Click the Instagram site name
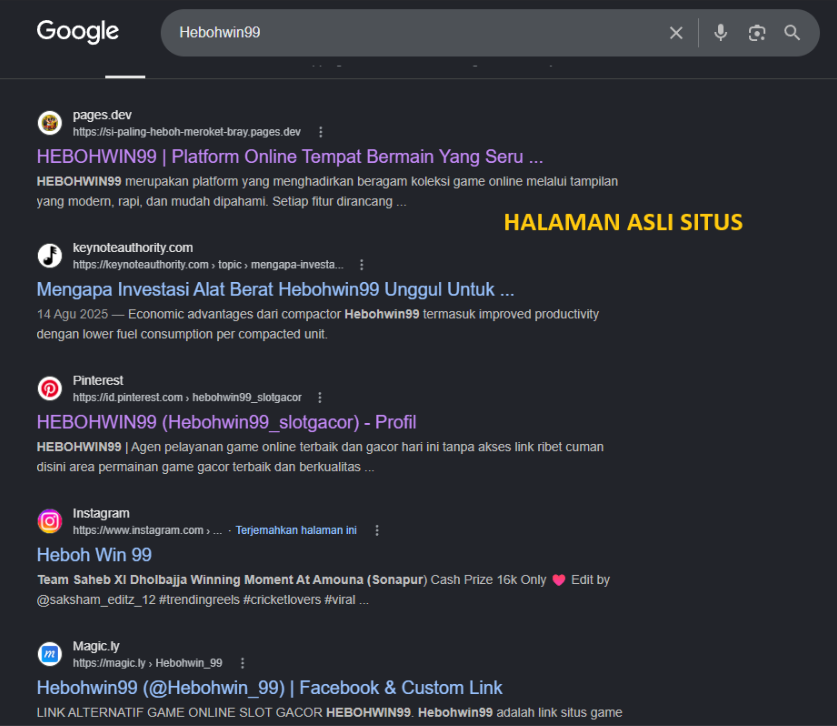This screenshot has height=726, width=837. (101, 513)
